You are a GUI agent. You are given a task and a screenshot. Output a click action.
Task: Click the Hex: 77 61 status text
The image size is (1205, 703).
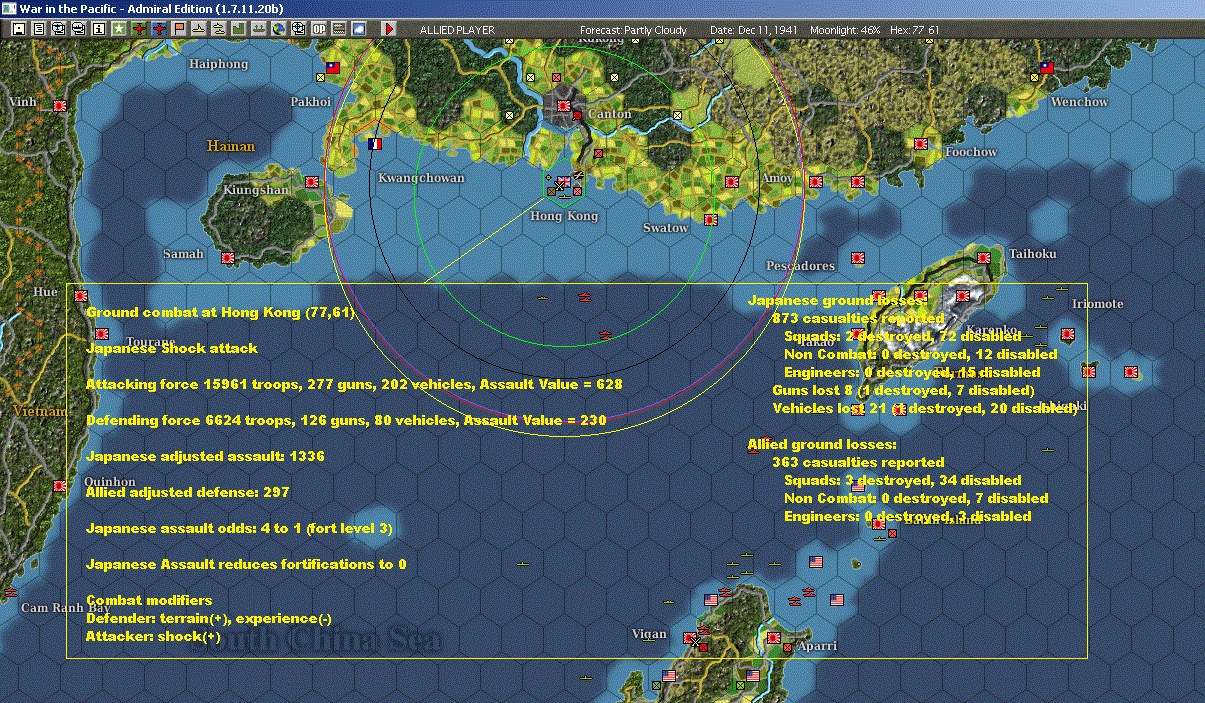click(x=913, y=30)
